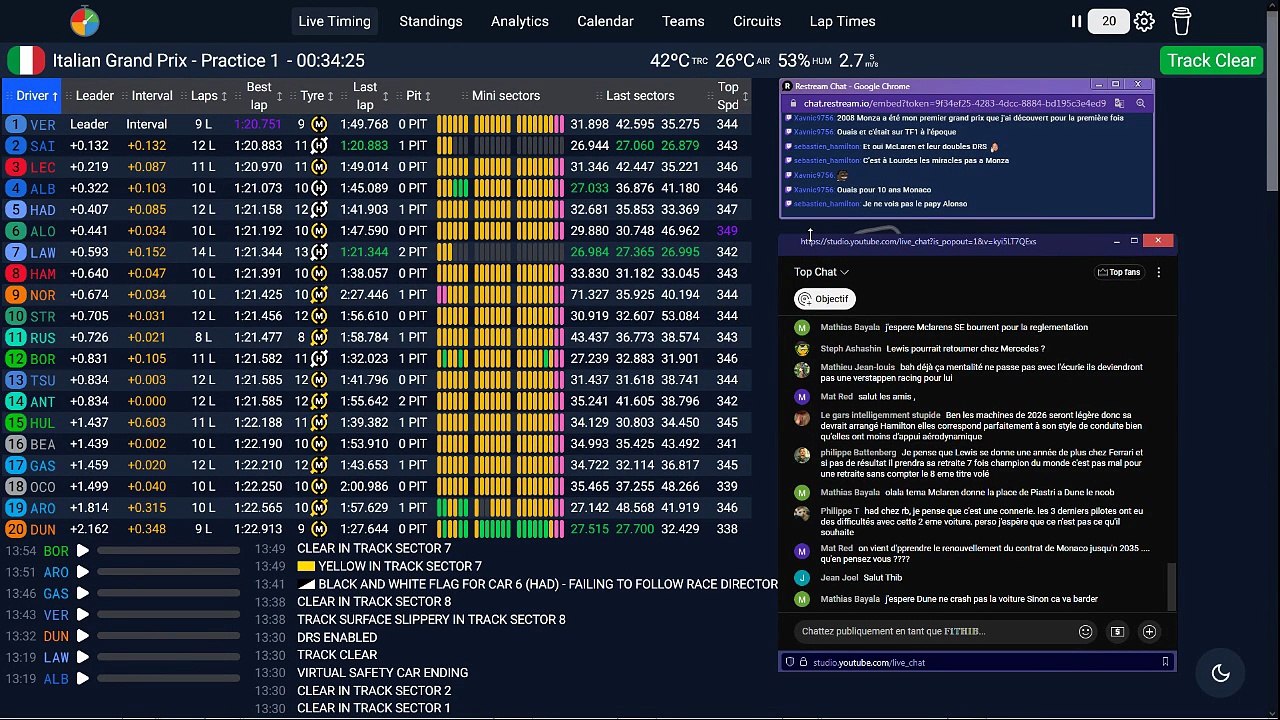
Task: Click the DUN driver label in timing table
Action: point(42,529)
